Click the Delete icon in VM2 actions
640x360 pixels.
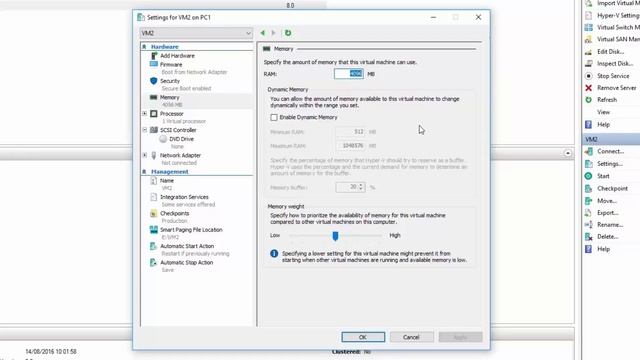click(588, 237)
